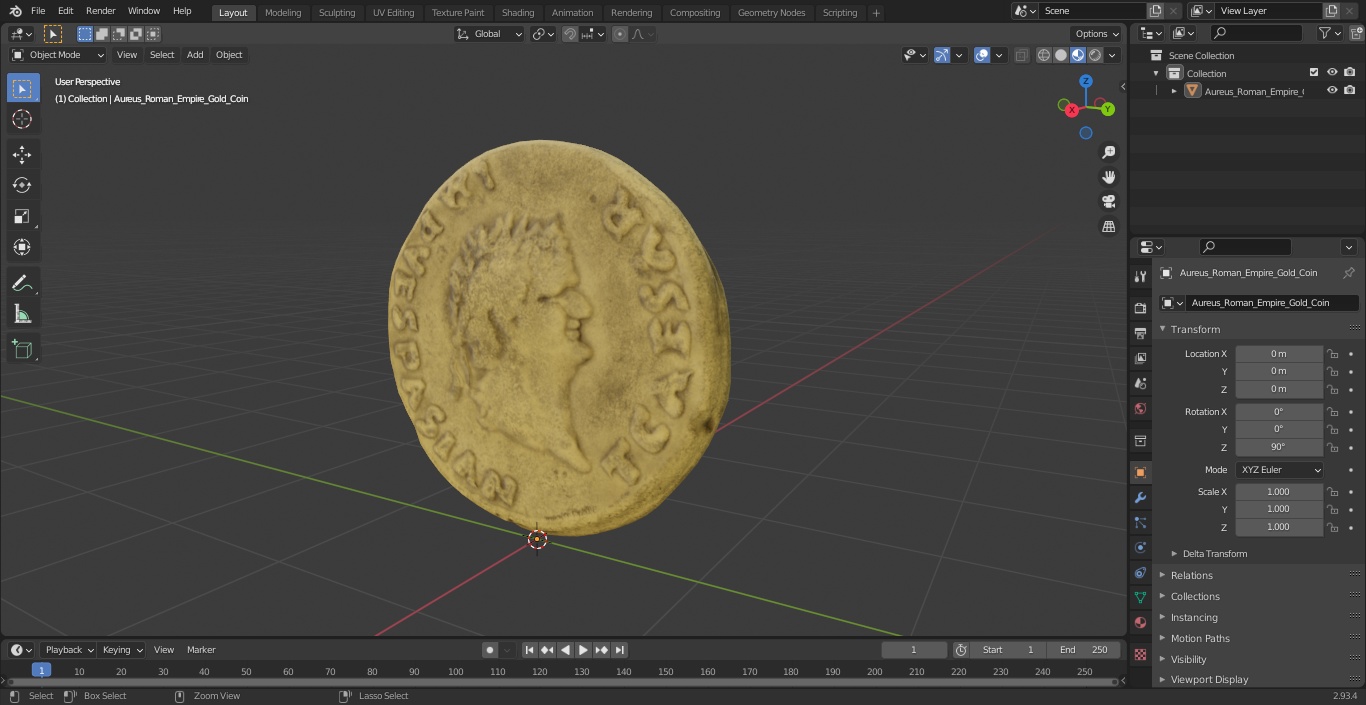This screenshot has height=705, width=1366.
Task: Open the Playback dropdown in timeline
Action: [x=69, y=650]
